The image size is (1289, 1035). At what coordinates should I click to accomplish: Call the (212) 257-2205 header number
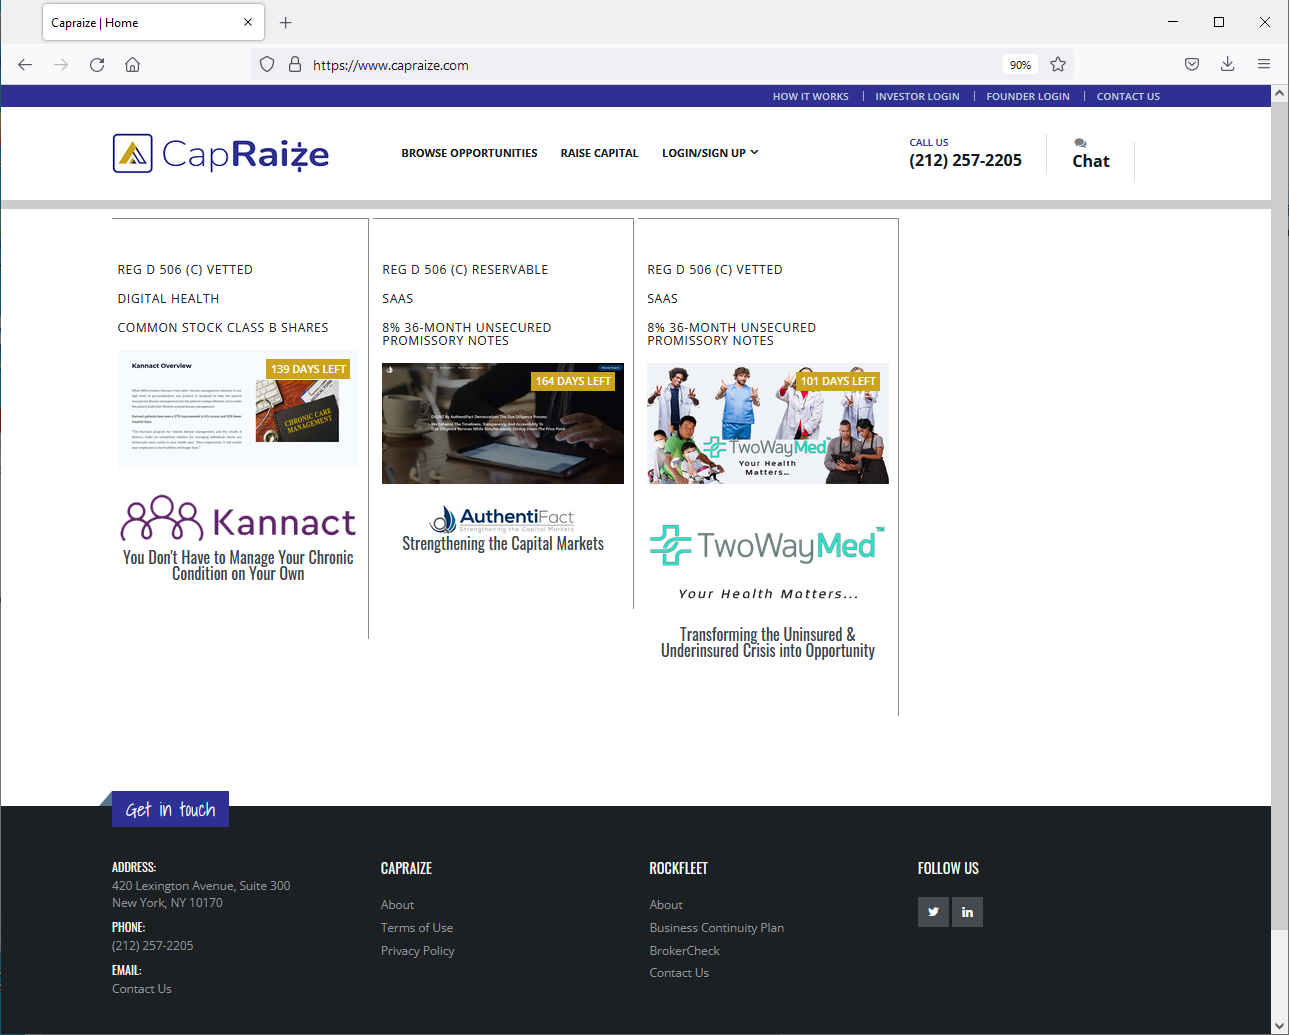965,160
